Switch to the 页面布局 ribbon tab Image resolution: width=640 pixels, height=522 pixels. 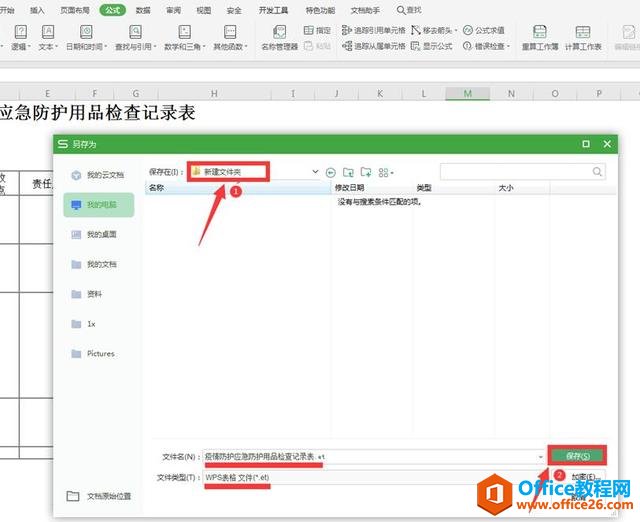pyautogui.click(x=75, y=10)
